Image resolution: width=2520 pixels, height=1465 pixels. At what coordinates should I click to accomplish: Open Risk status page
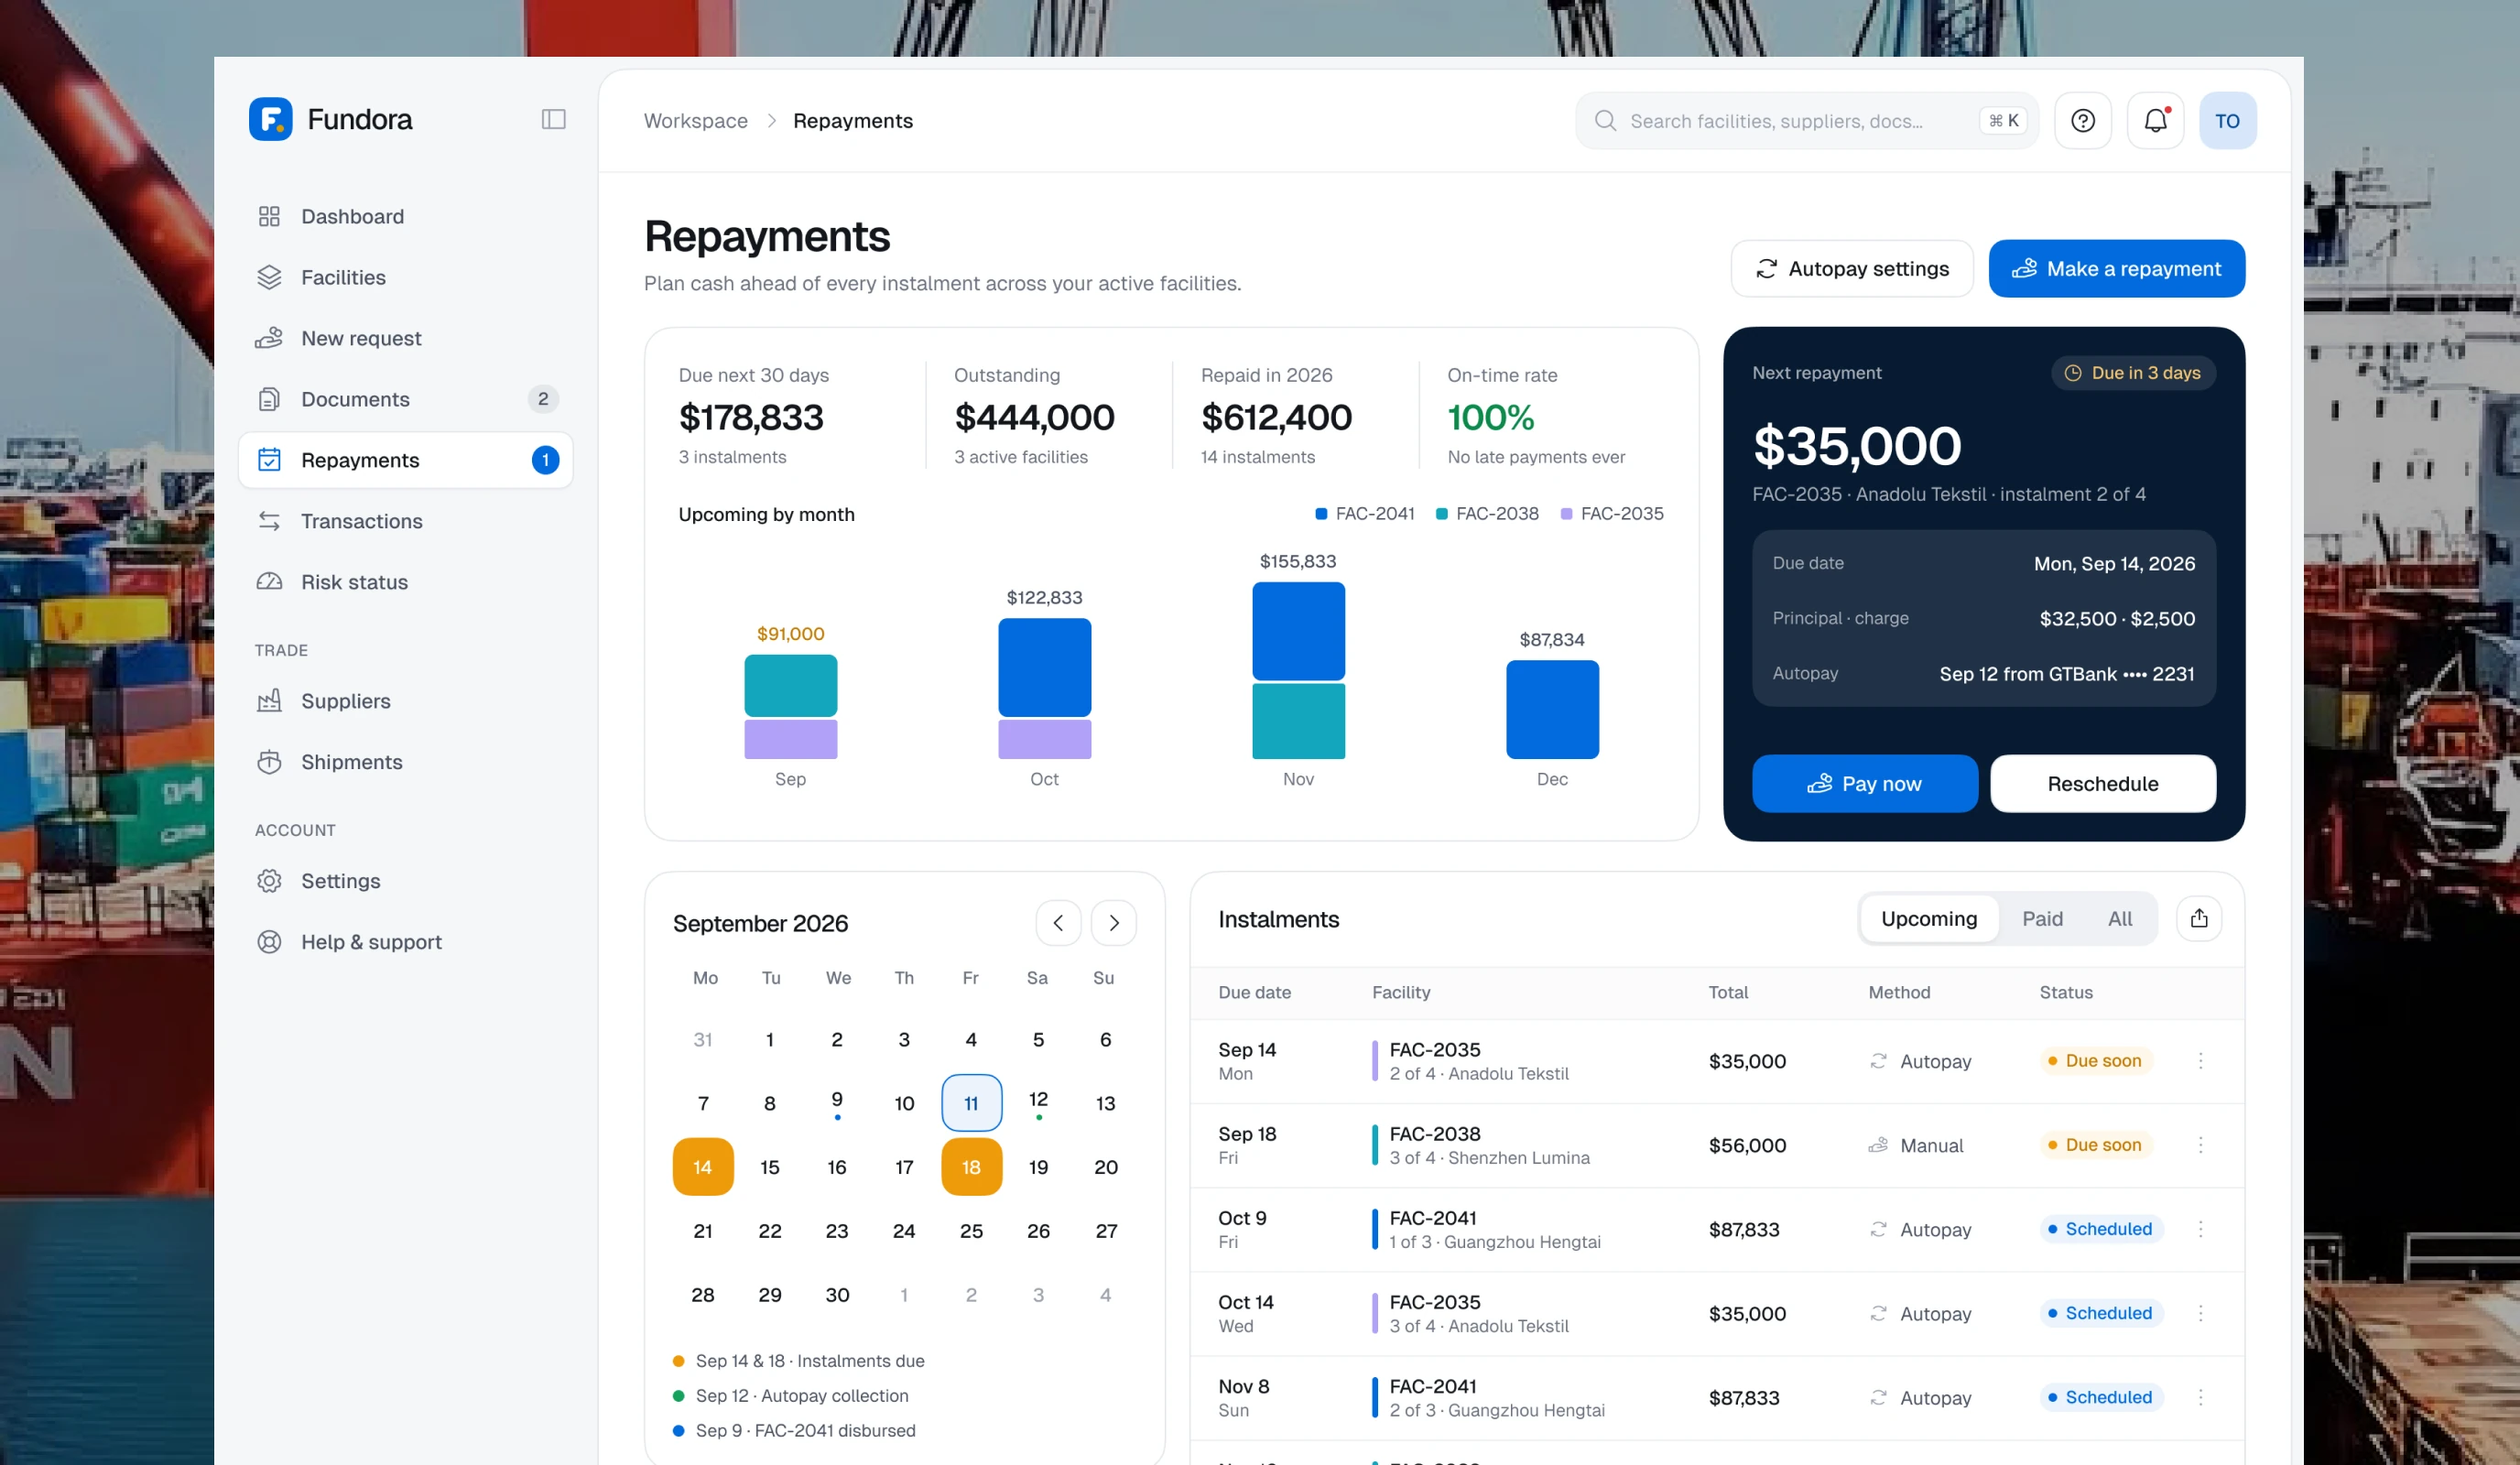tap(405, 582)
